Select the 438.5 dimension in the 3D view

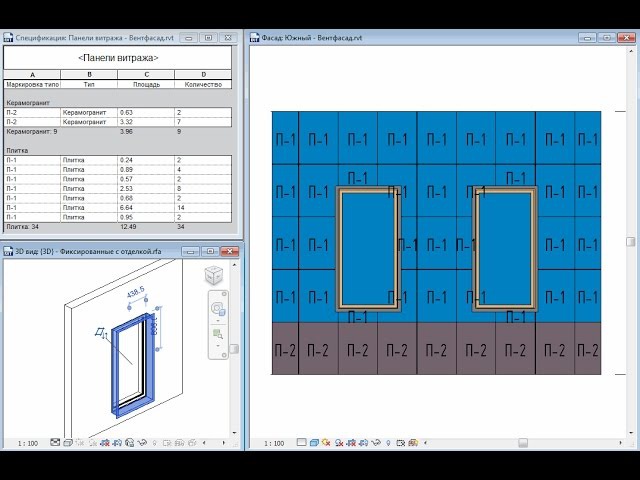point(136,292)
